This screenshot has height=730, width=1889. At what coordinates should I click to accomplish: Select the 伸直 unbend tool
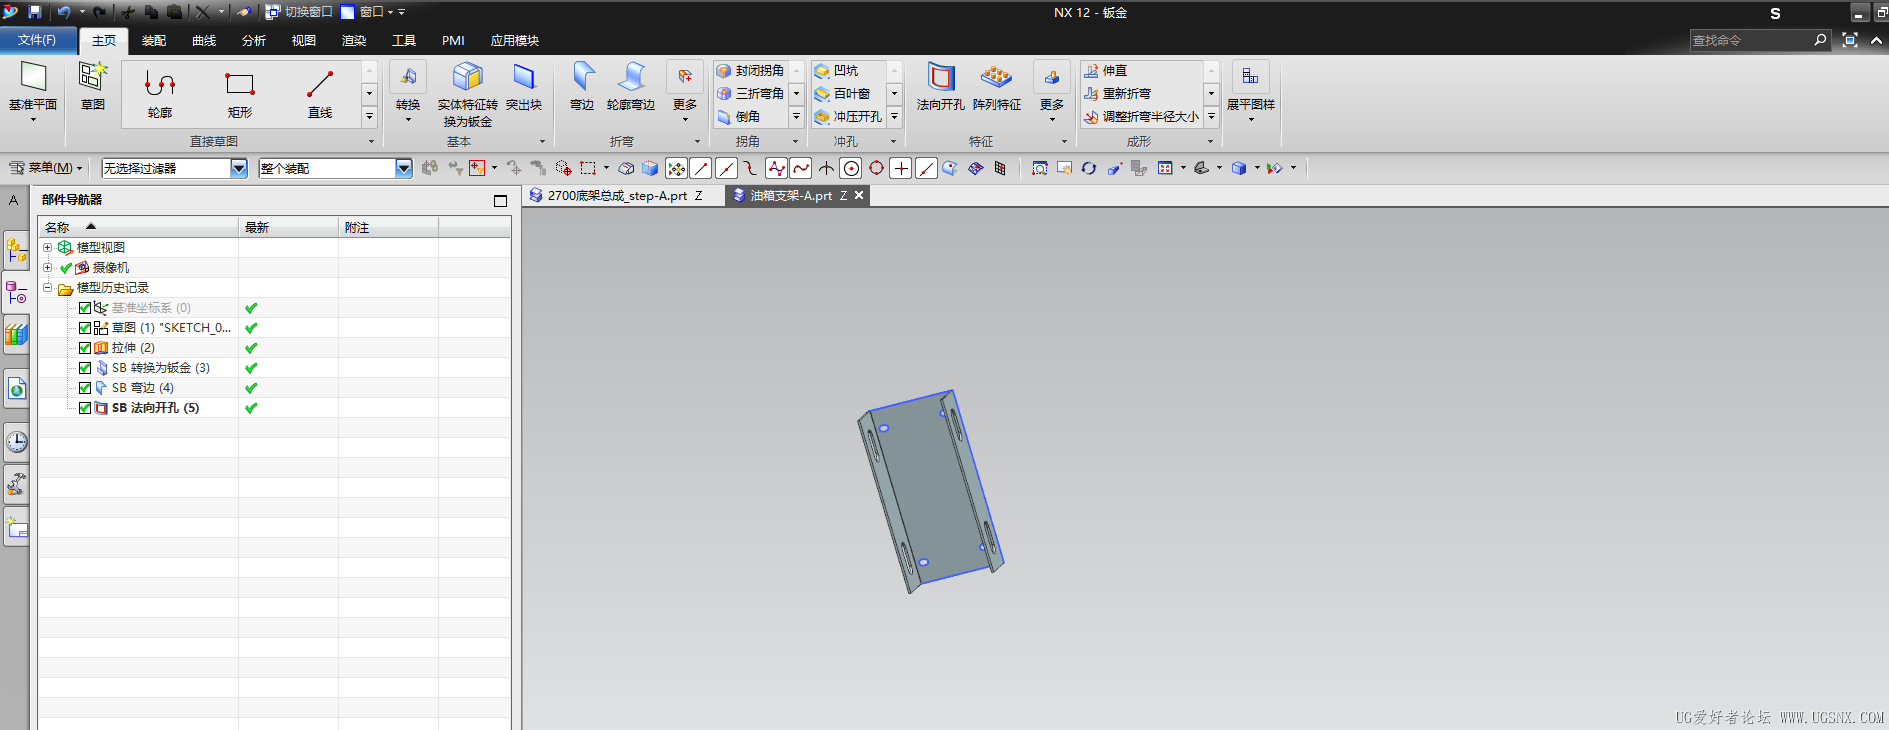1106,71
